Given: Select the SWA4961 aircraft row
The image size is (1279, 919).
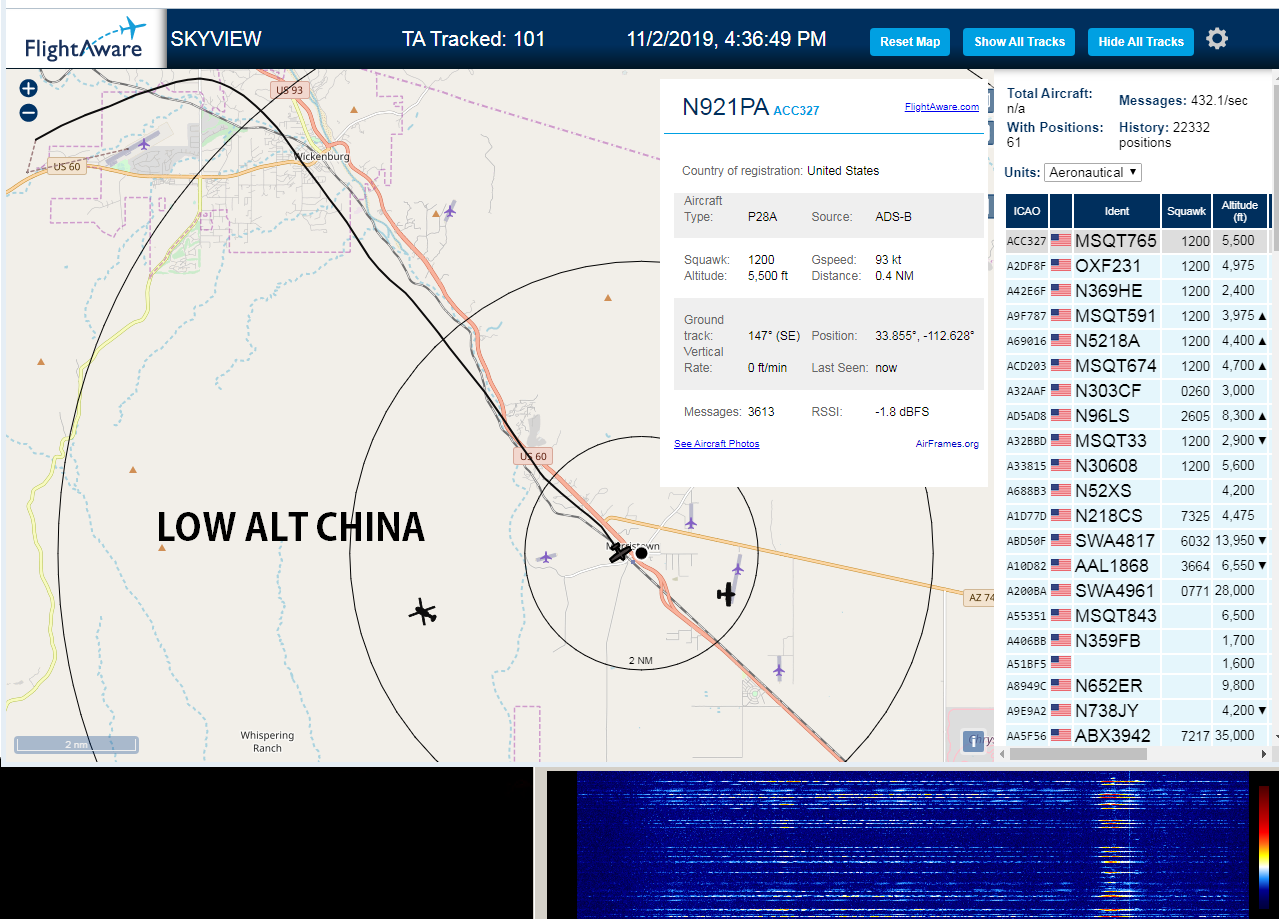Looking at the screenshot, I should [1137, 591].
